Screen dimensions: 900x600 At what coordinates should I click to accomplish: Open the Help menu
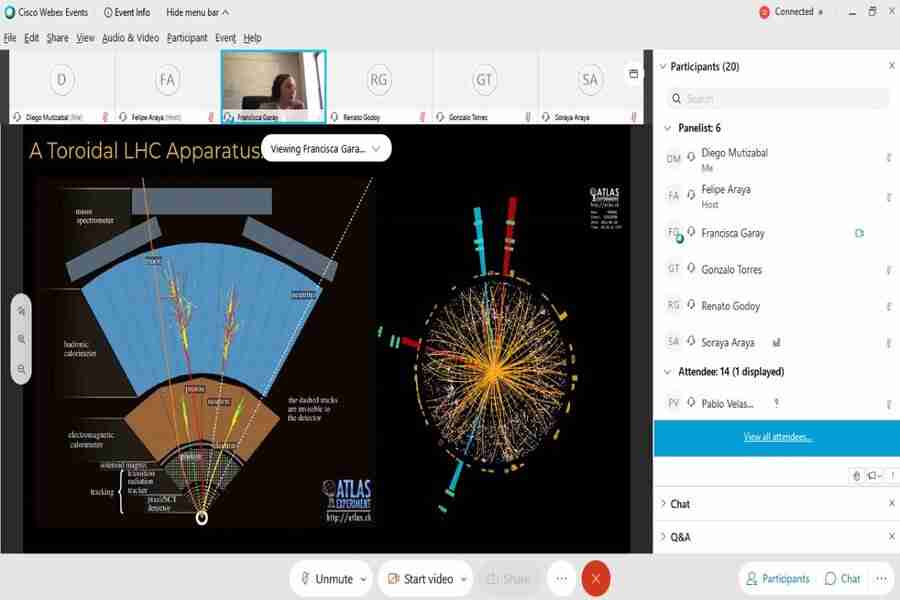coord(253,38)
